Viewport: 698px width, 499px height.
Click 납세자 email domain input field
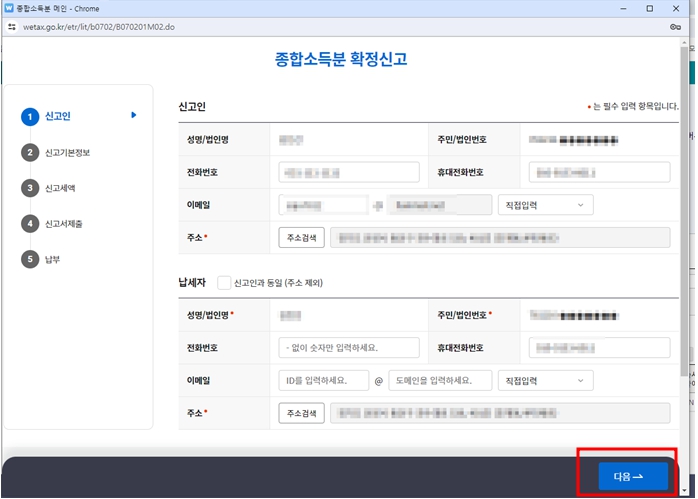point(440,381)
